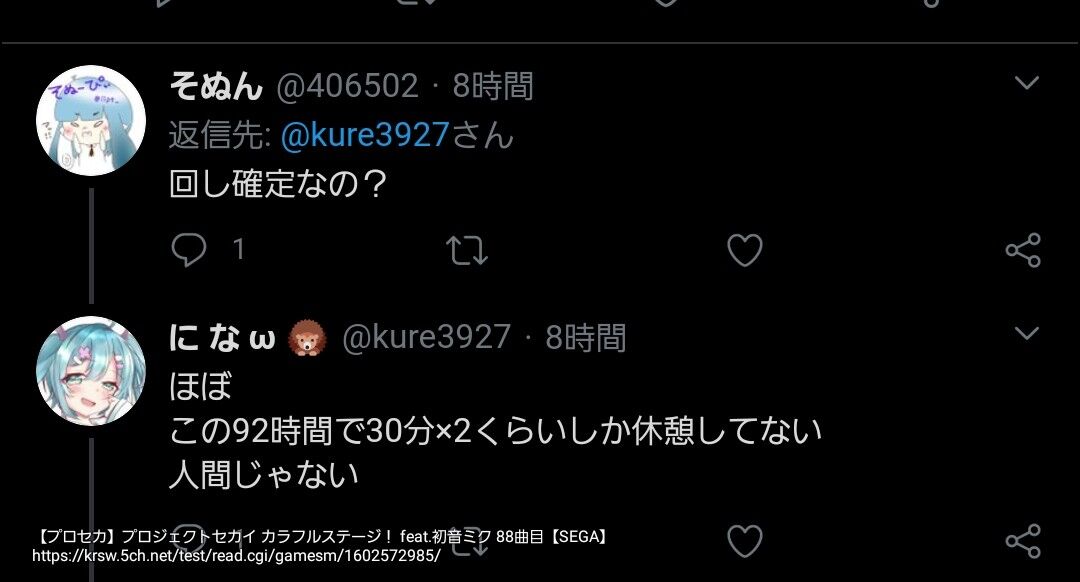Open そぬん's profile avatar
The image size is (1080, 582).
[x=90, y=120]
